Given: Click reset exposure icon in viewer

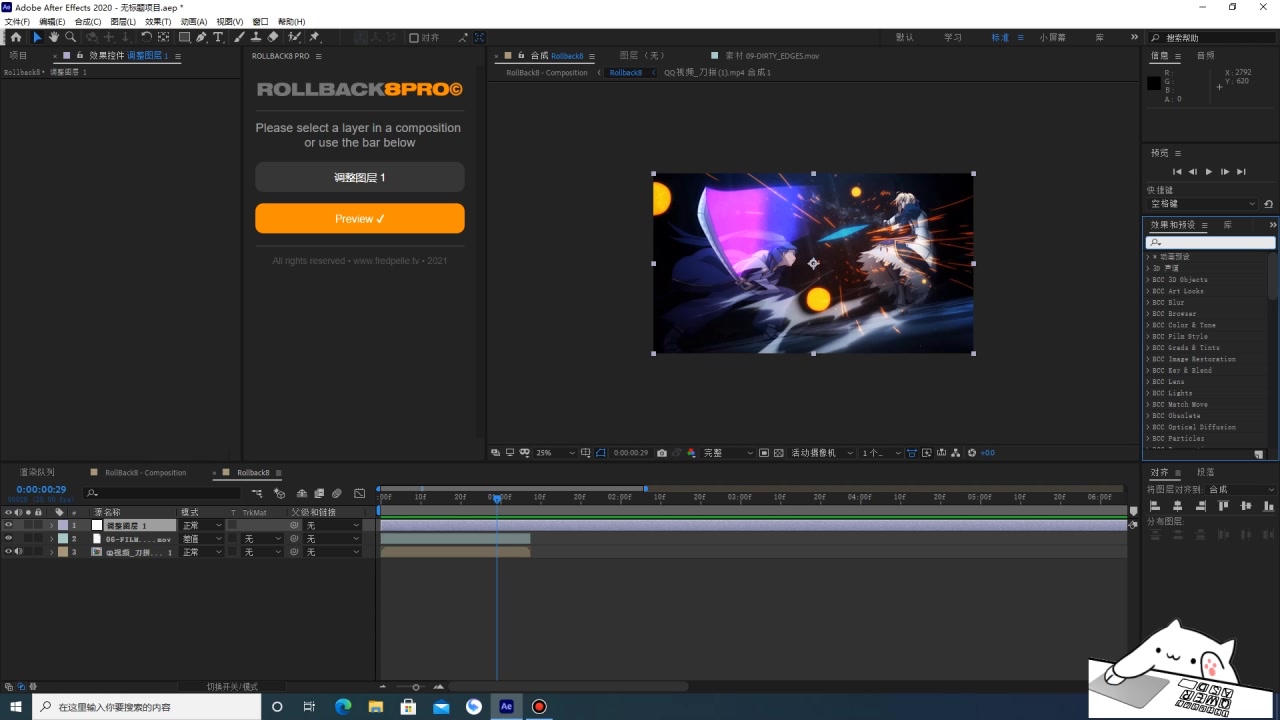Looking at the screenshot, I should coord(972,452).
